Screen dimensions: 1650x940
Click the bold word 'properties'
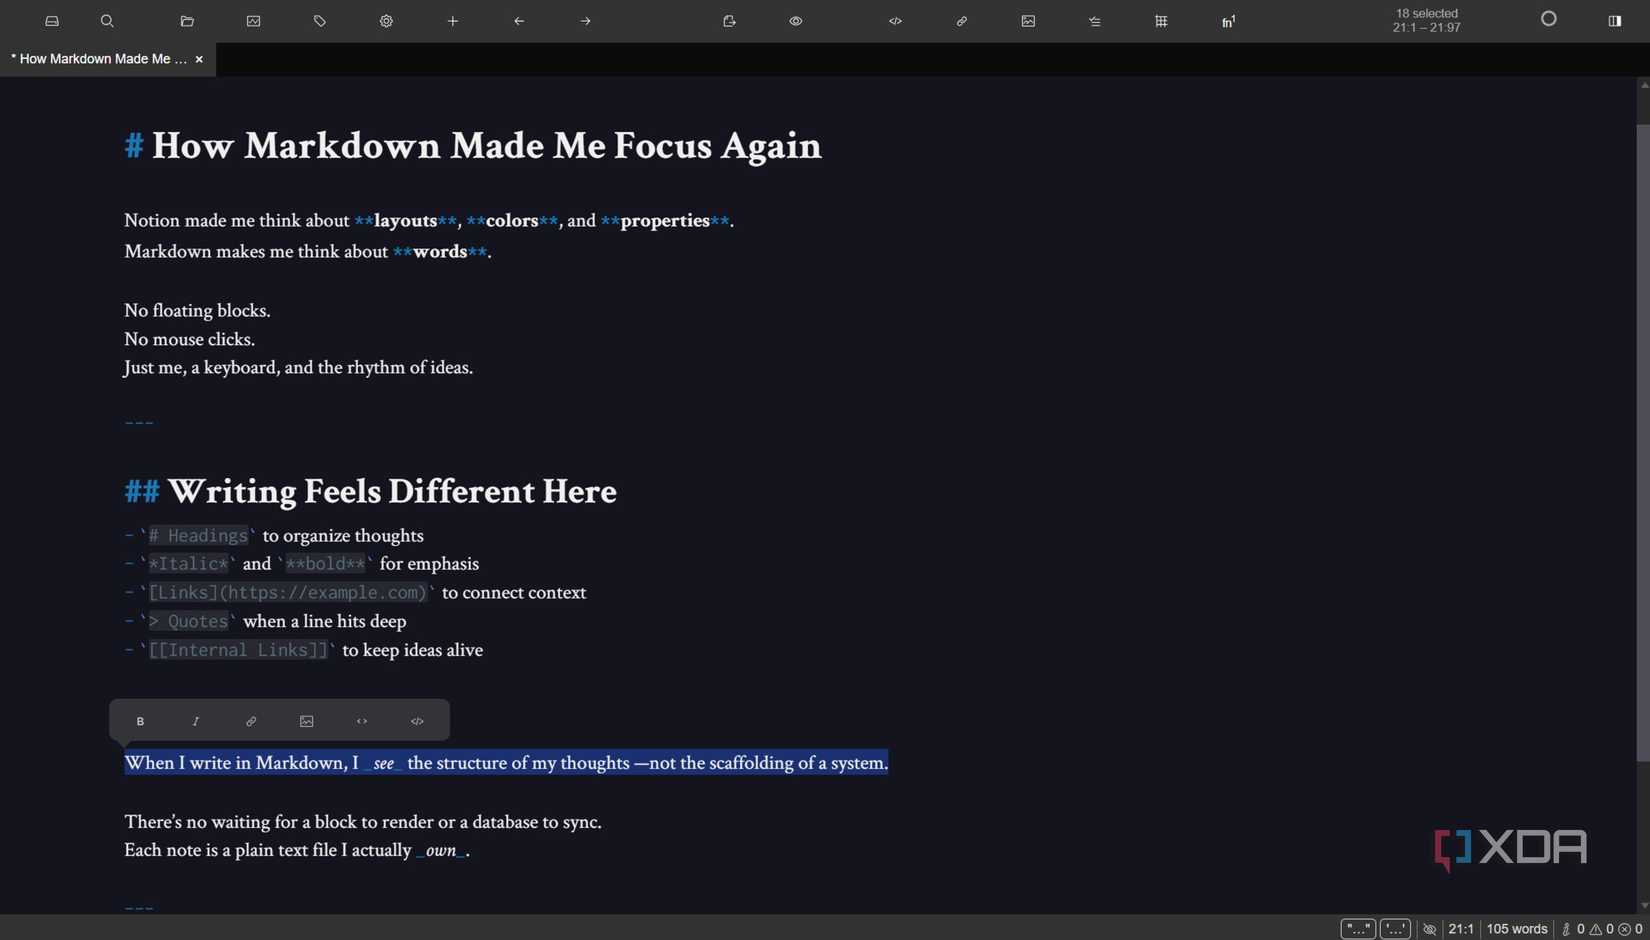[665, 221]
